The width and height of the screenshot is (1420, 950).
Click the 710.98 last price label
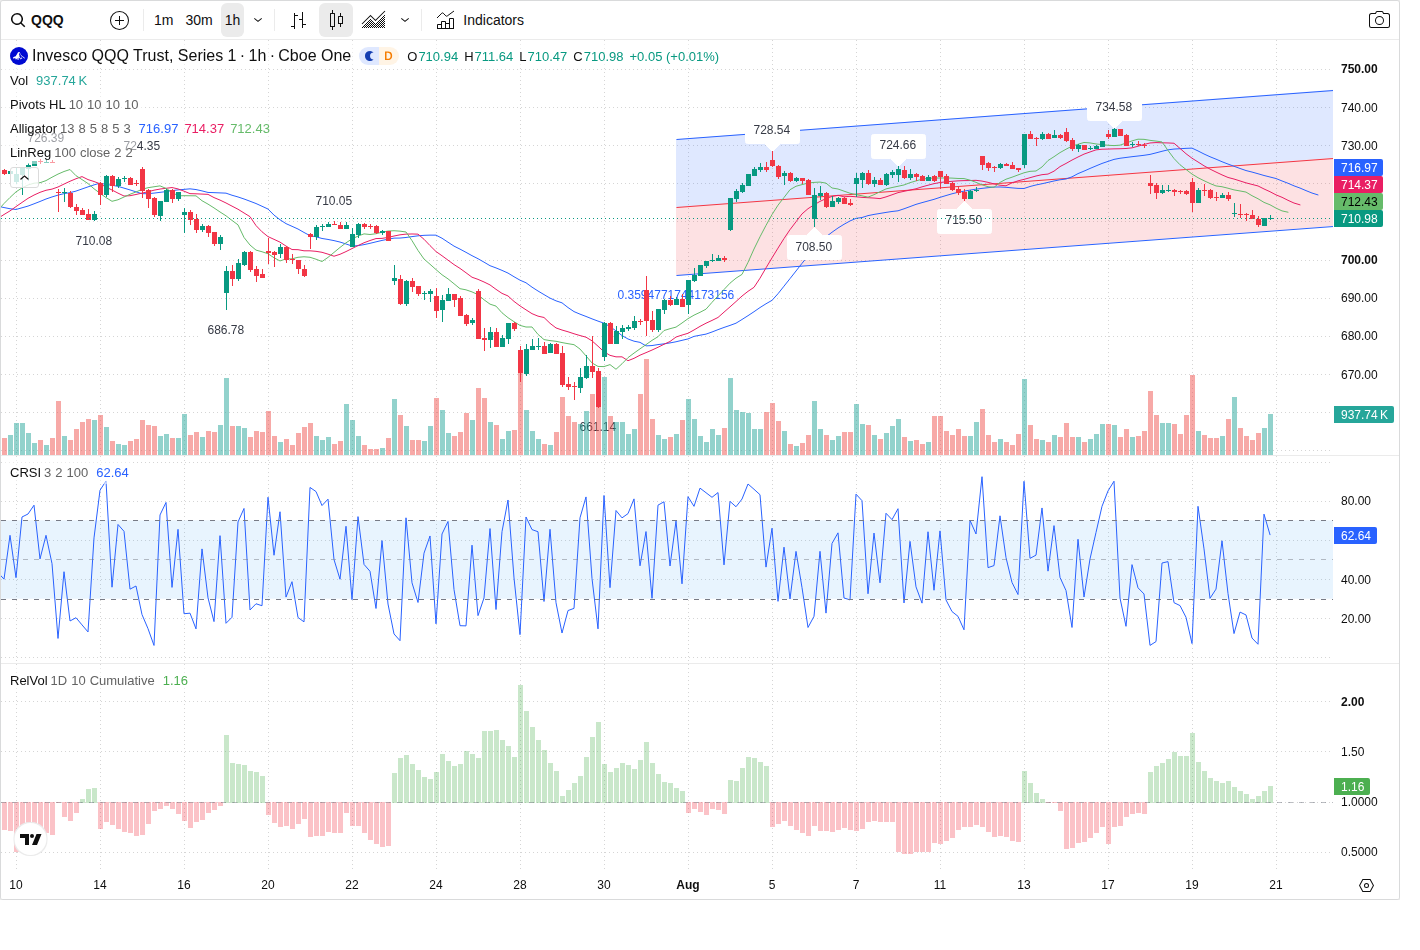1359,219
